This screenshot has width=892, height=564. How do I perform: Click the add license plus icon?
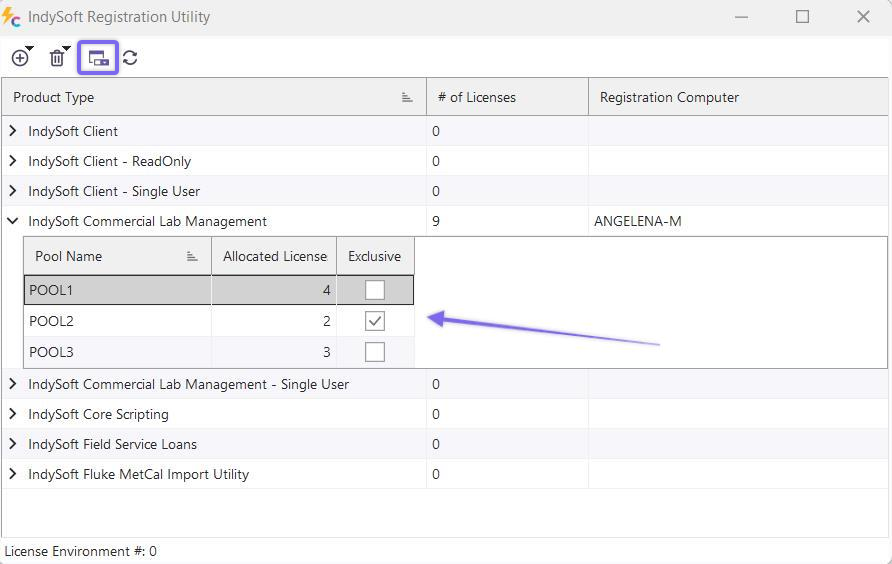(x=19, y=58)
